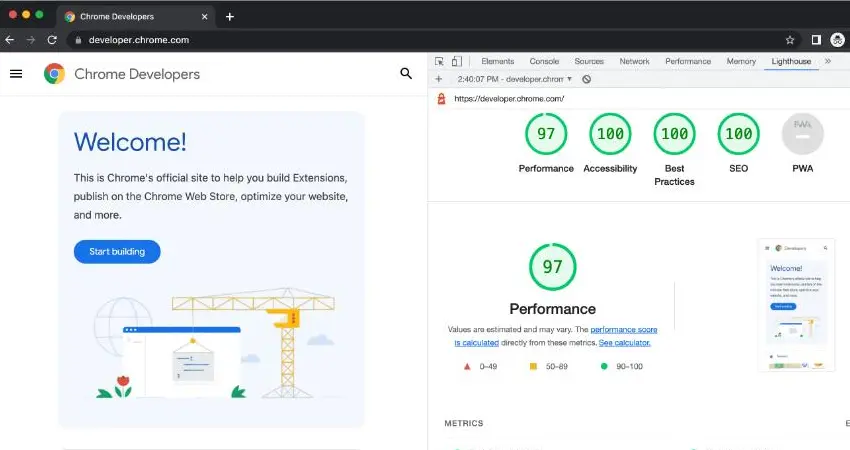Click the 50–89 orange legend entry
Screen dimensions: 850x450
coord(549,367)
